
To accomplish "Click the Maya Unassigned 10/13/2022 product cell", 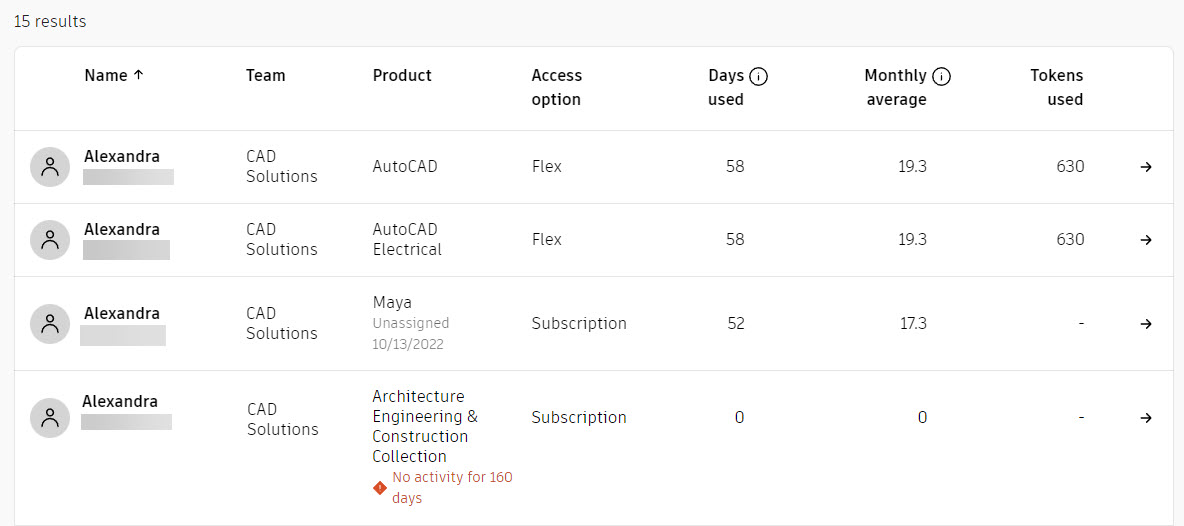I will (x=411, y=323).
